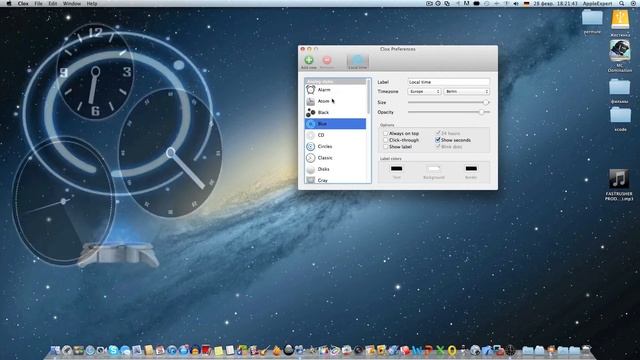Open the Trash in the Dock
Image resolution: width=640 pixels, height=360 pixels.
click(586, 350)
